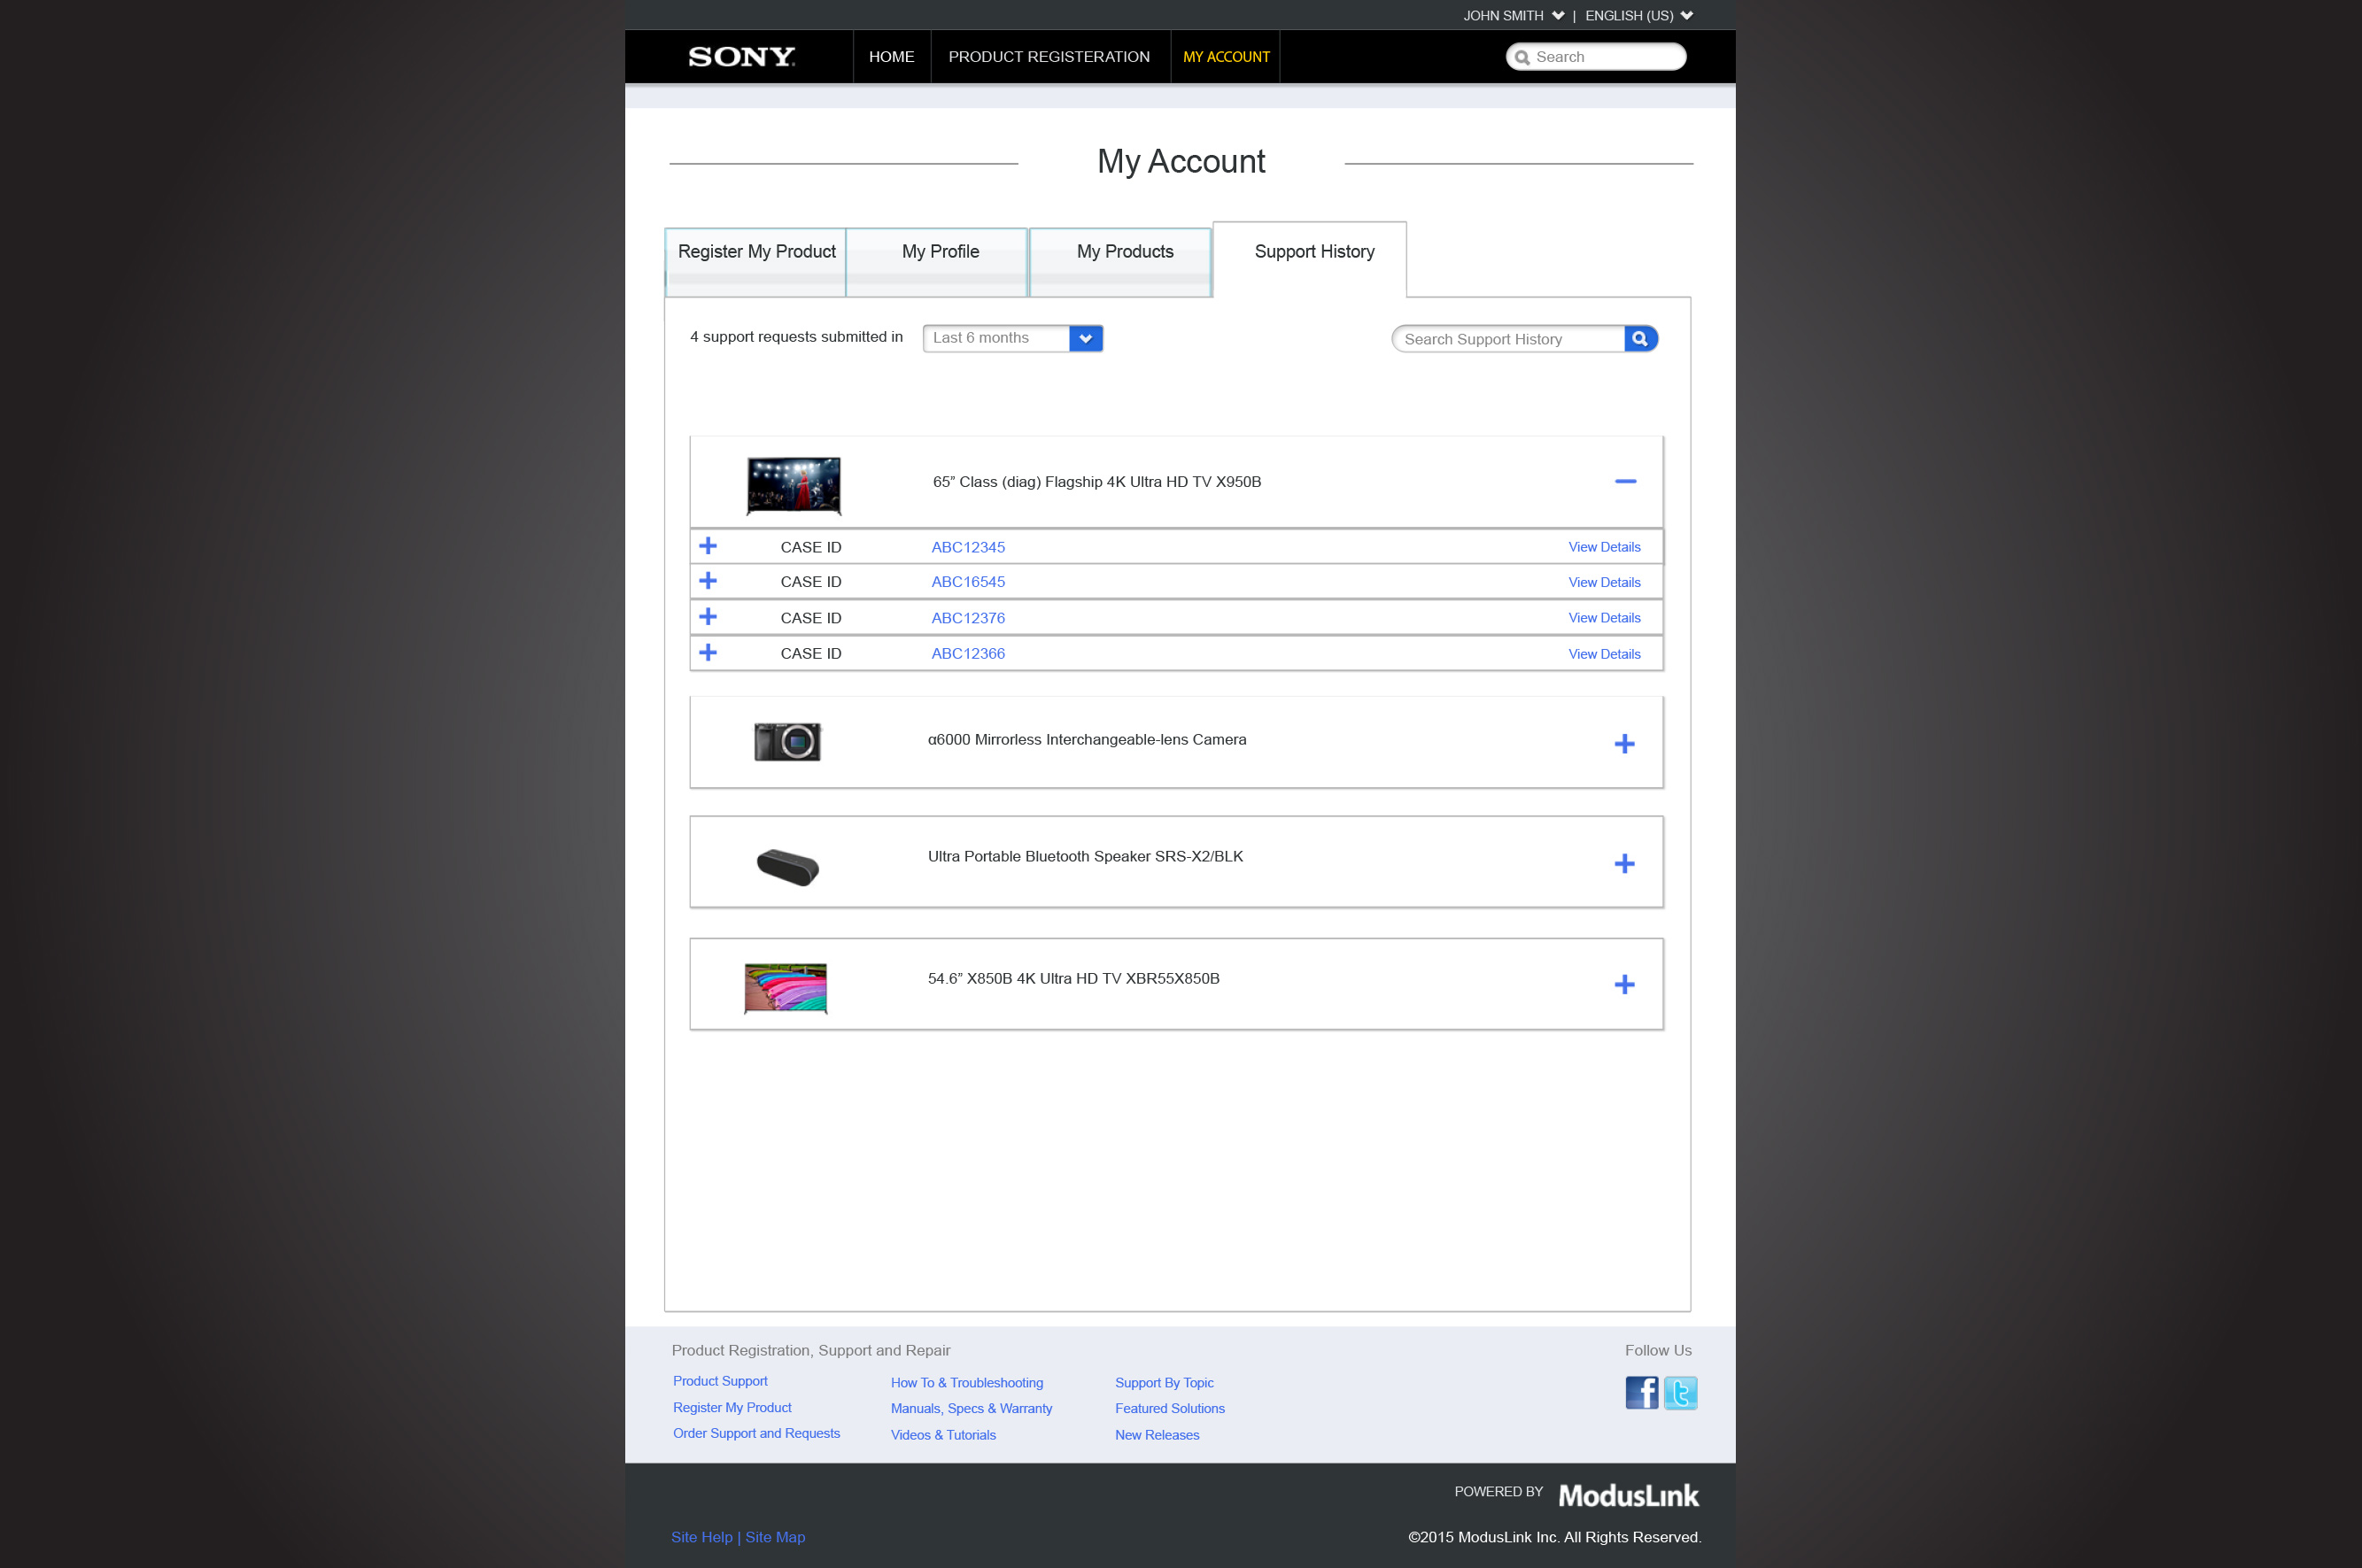2362x1568 pixels.
Task: Open Videos & Tutorials link
Action: click(943, 1435)
